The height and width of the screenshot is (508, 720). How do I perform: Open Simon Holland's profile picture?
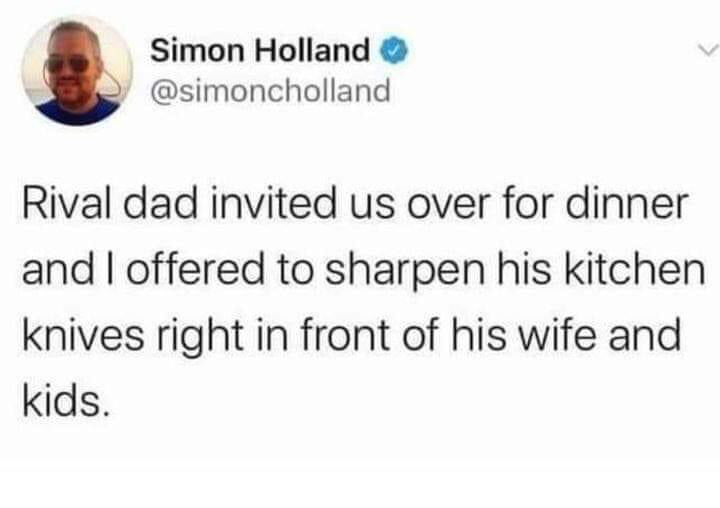point(77,71)
